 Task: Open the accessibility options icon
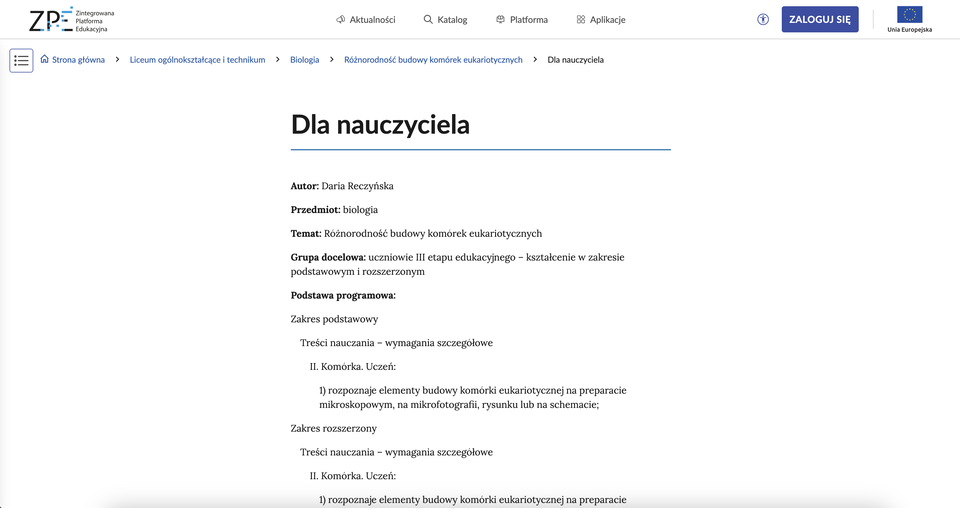(763, 19)
